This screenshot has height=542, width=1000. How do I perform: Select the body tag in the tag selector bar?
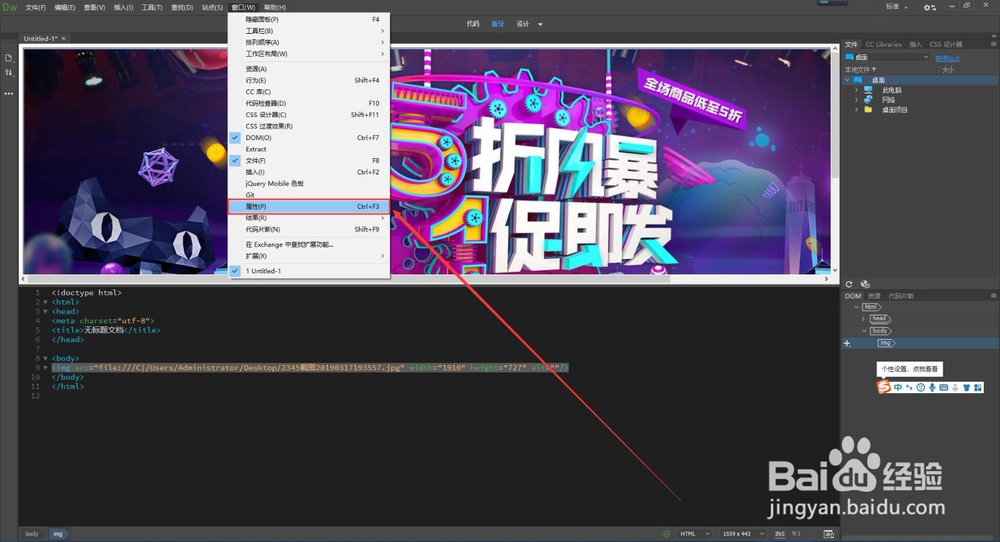[32, 534]
